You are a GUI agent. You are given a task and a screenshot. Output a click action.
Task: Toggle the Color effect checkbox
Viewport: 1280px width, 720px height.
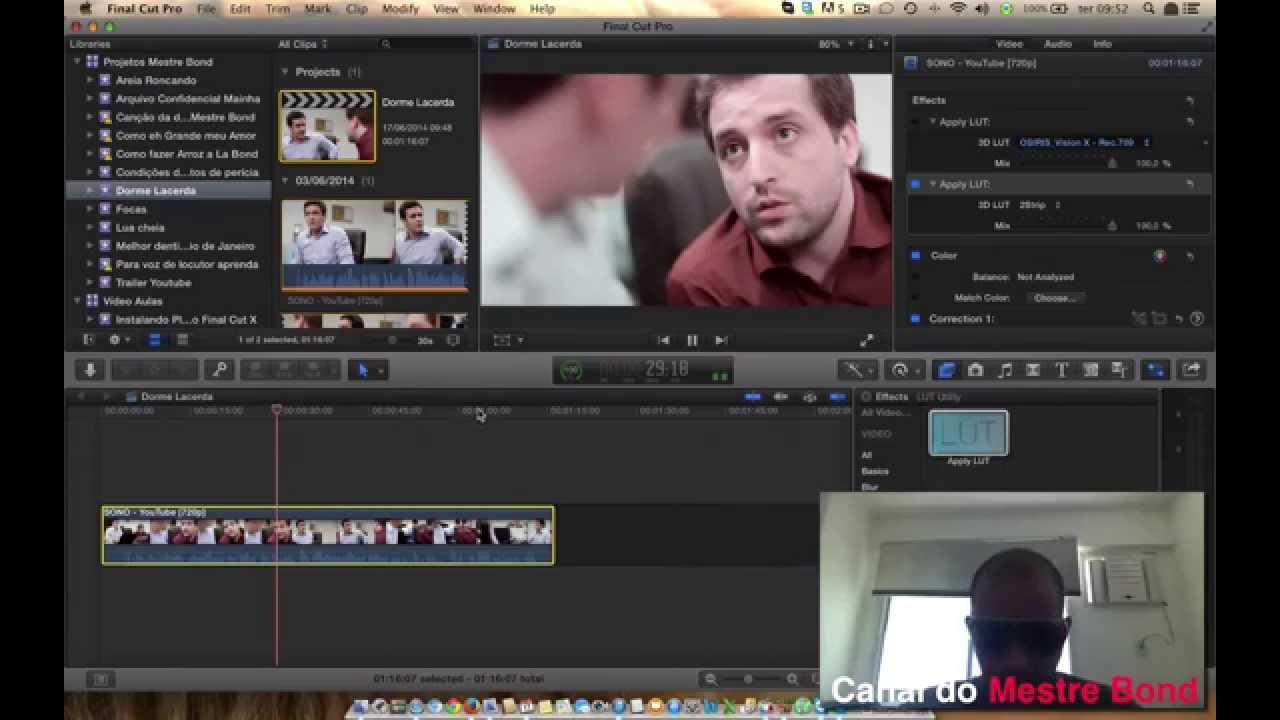point(915,256)
